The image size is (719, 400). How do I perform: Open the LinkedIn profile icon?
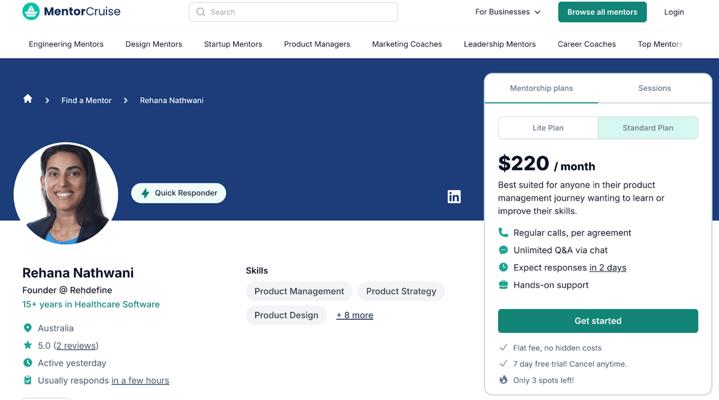(x=454, y=196)
